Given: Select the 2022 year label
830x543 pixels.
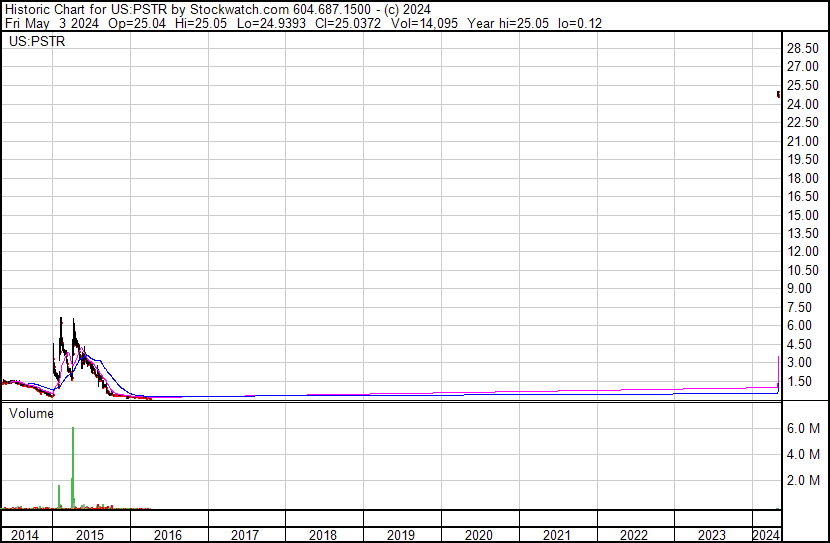Looking at the screenshot, I should click(x=635, y=535).
